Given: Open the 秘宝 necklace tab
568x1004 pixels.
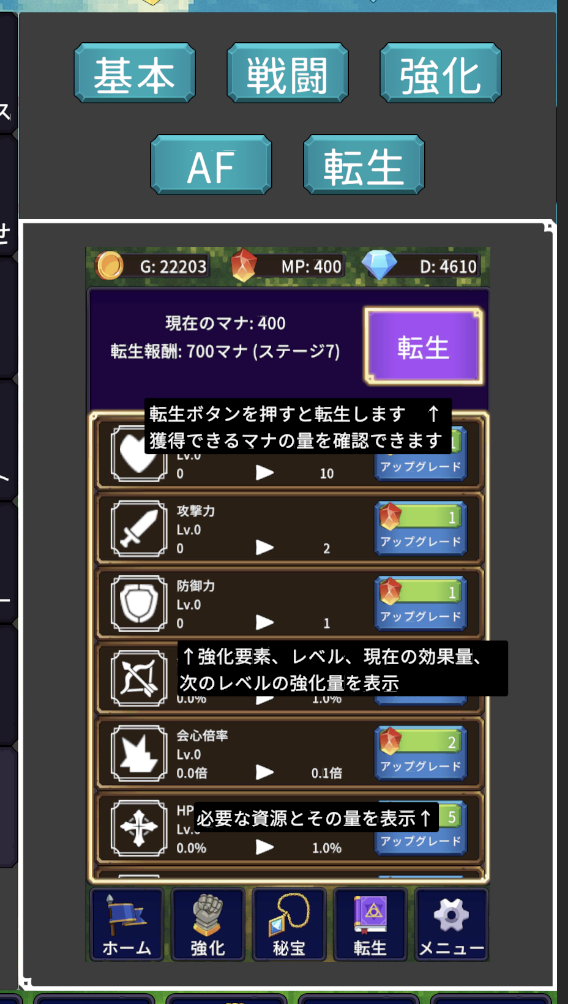Looking at the screenshot, I should click(x=289, y=924).
